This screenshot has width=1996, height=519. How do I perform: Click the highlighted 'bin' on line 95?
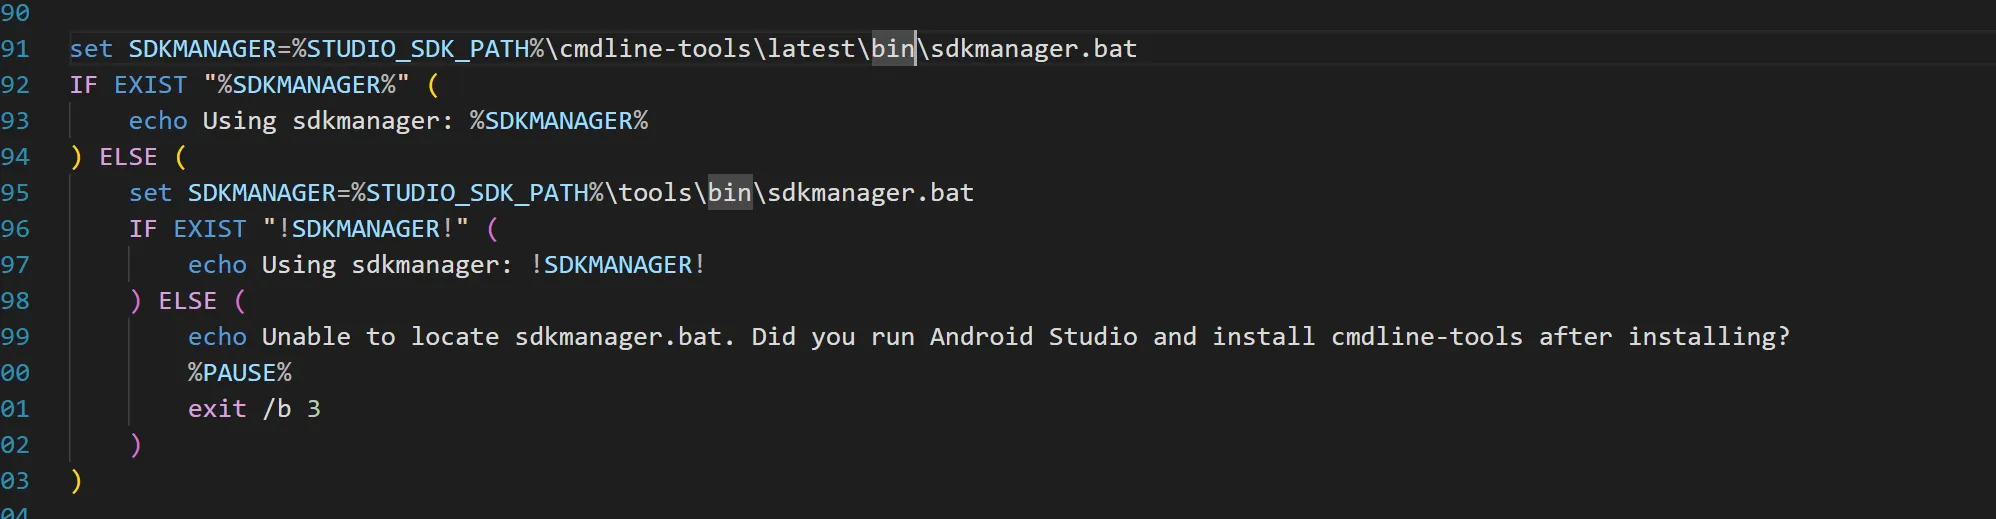(730, 193)
